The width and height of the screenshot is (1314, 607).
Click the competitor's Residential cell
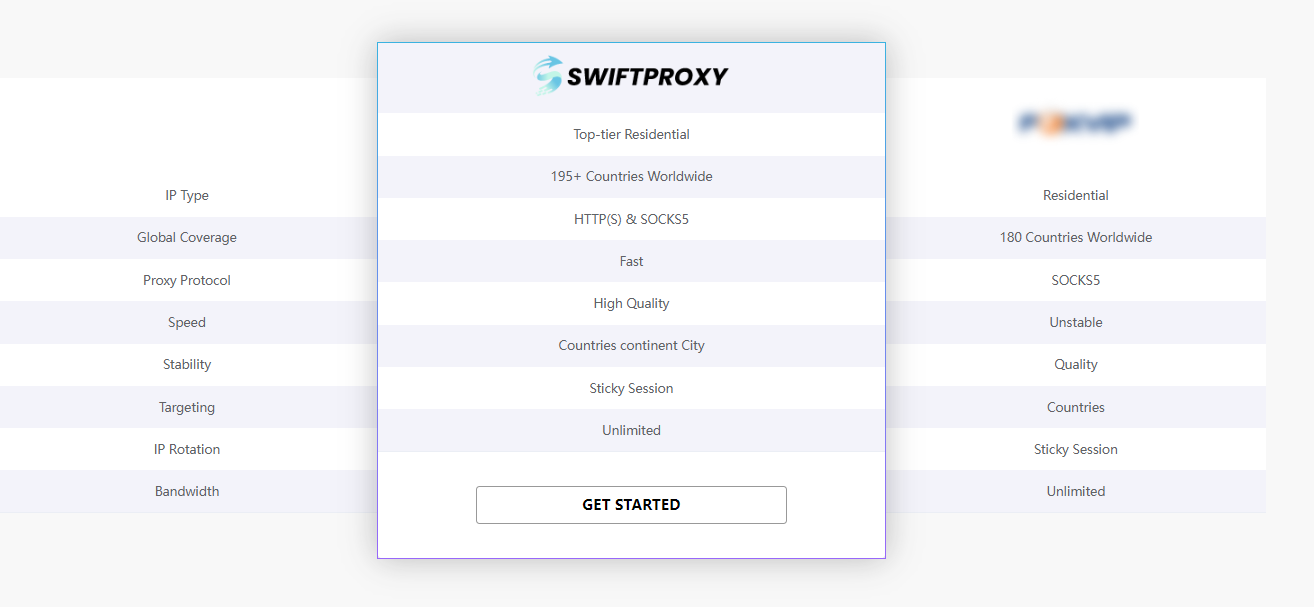click(x=1076, y=195)
